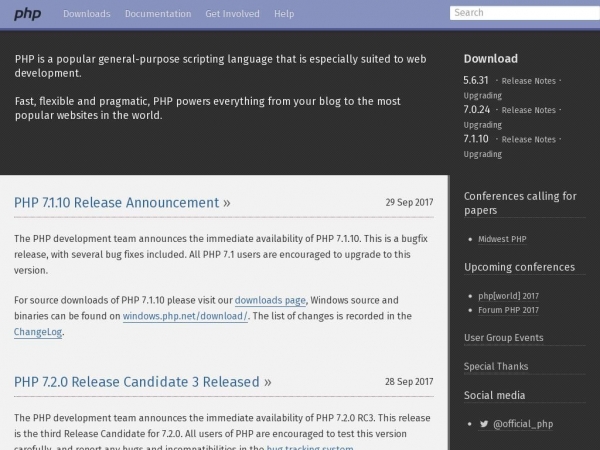Open Release Notes for 5.6.31
This screenshot has width=600, height=450.
pyautogui.click(x=528, y=81)
